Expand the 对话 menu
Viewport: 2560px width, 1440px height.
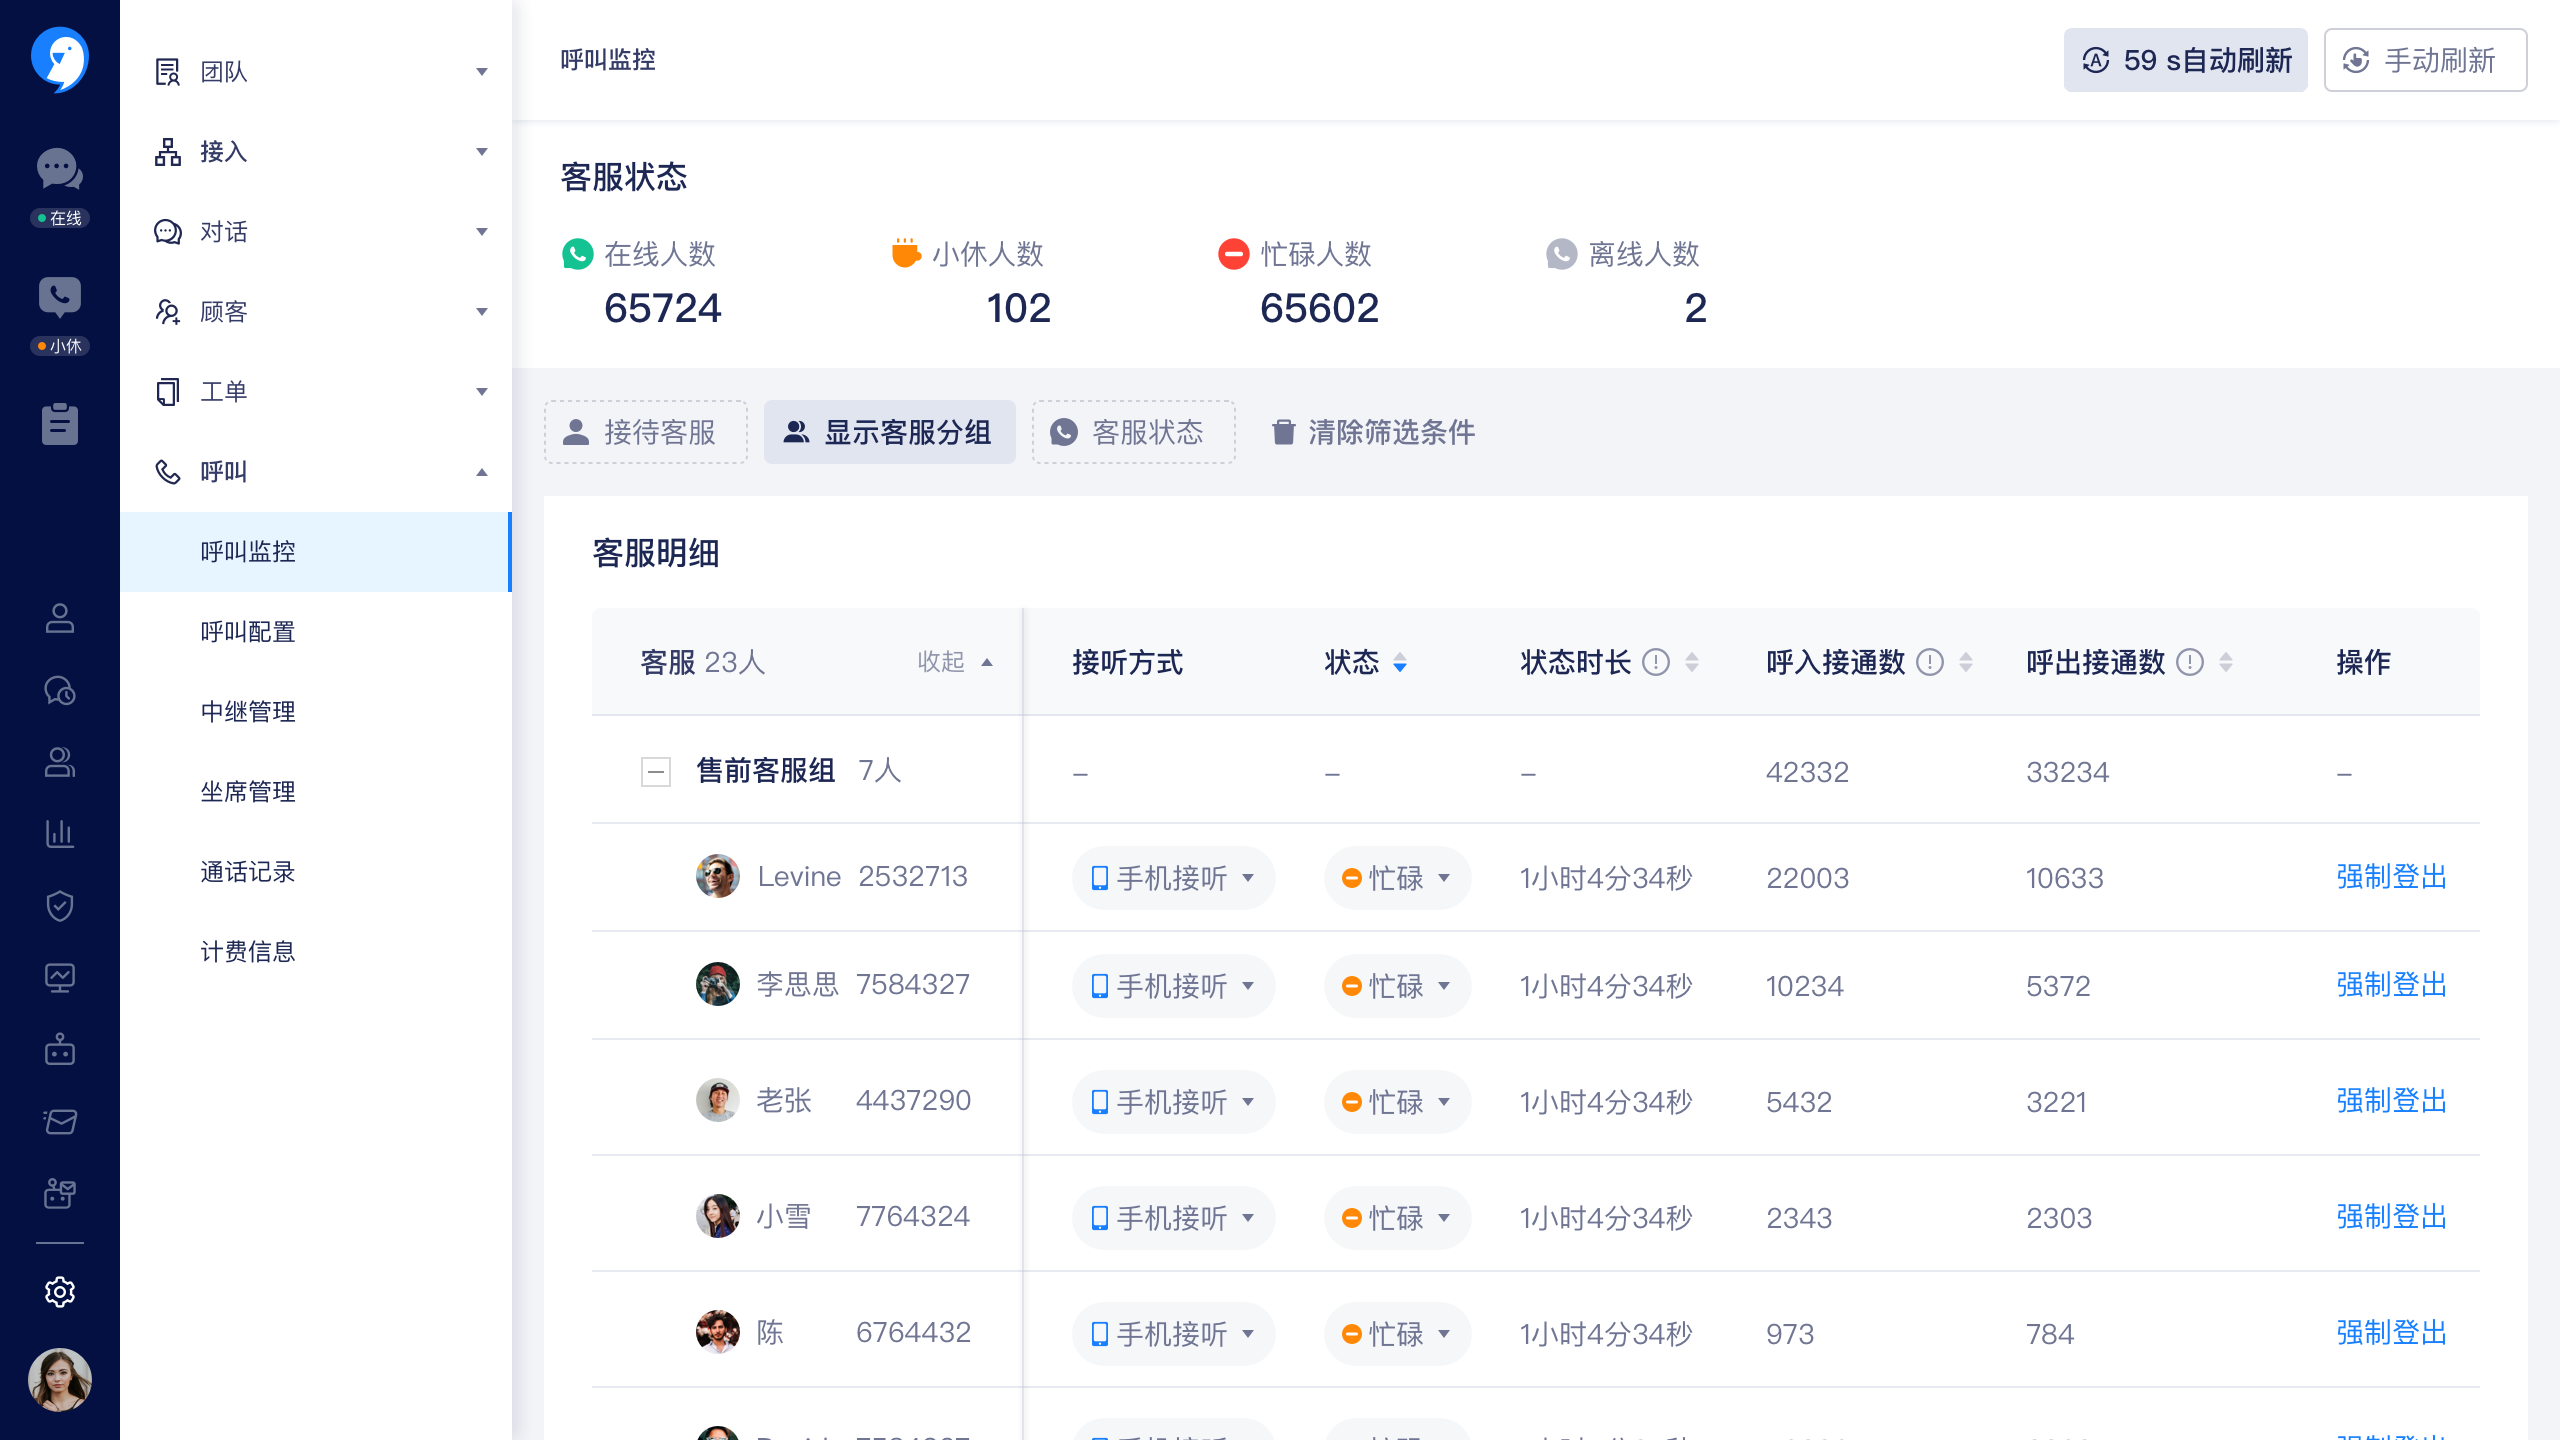(x=316, y=232)
